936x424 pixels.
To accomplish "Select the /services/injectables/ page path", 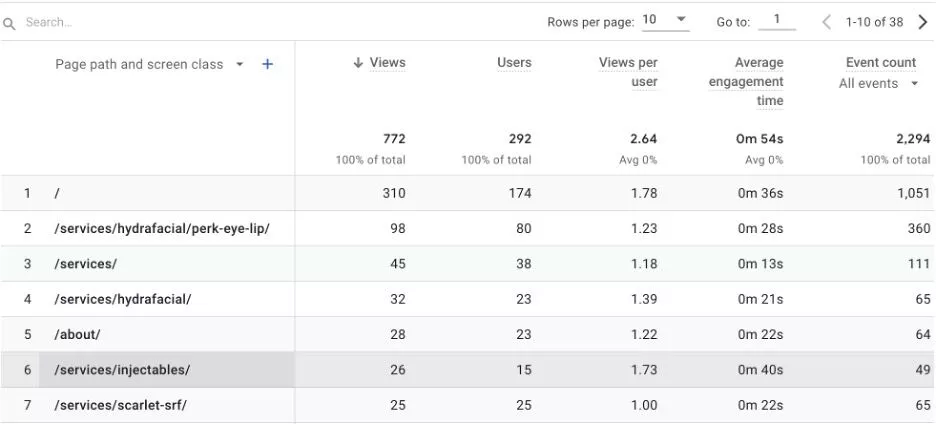I will coord(122,370).
